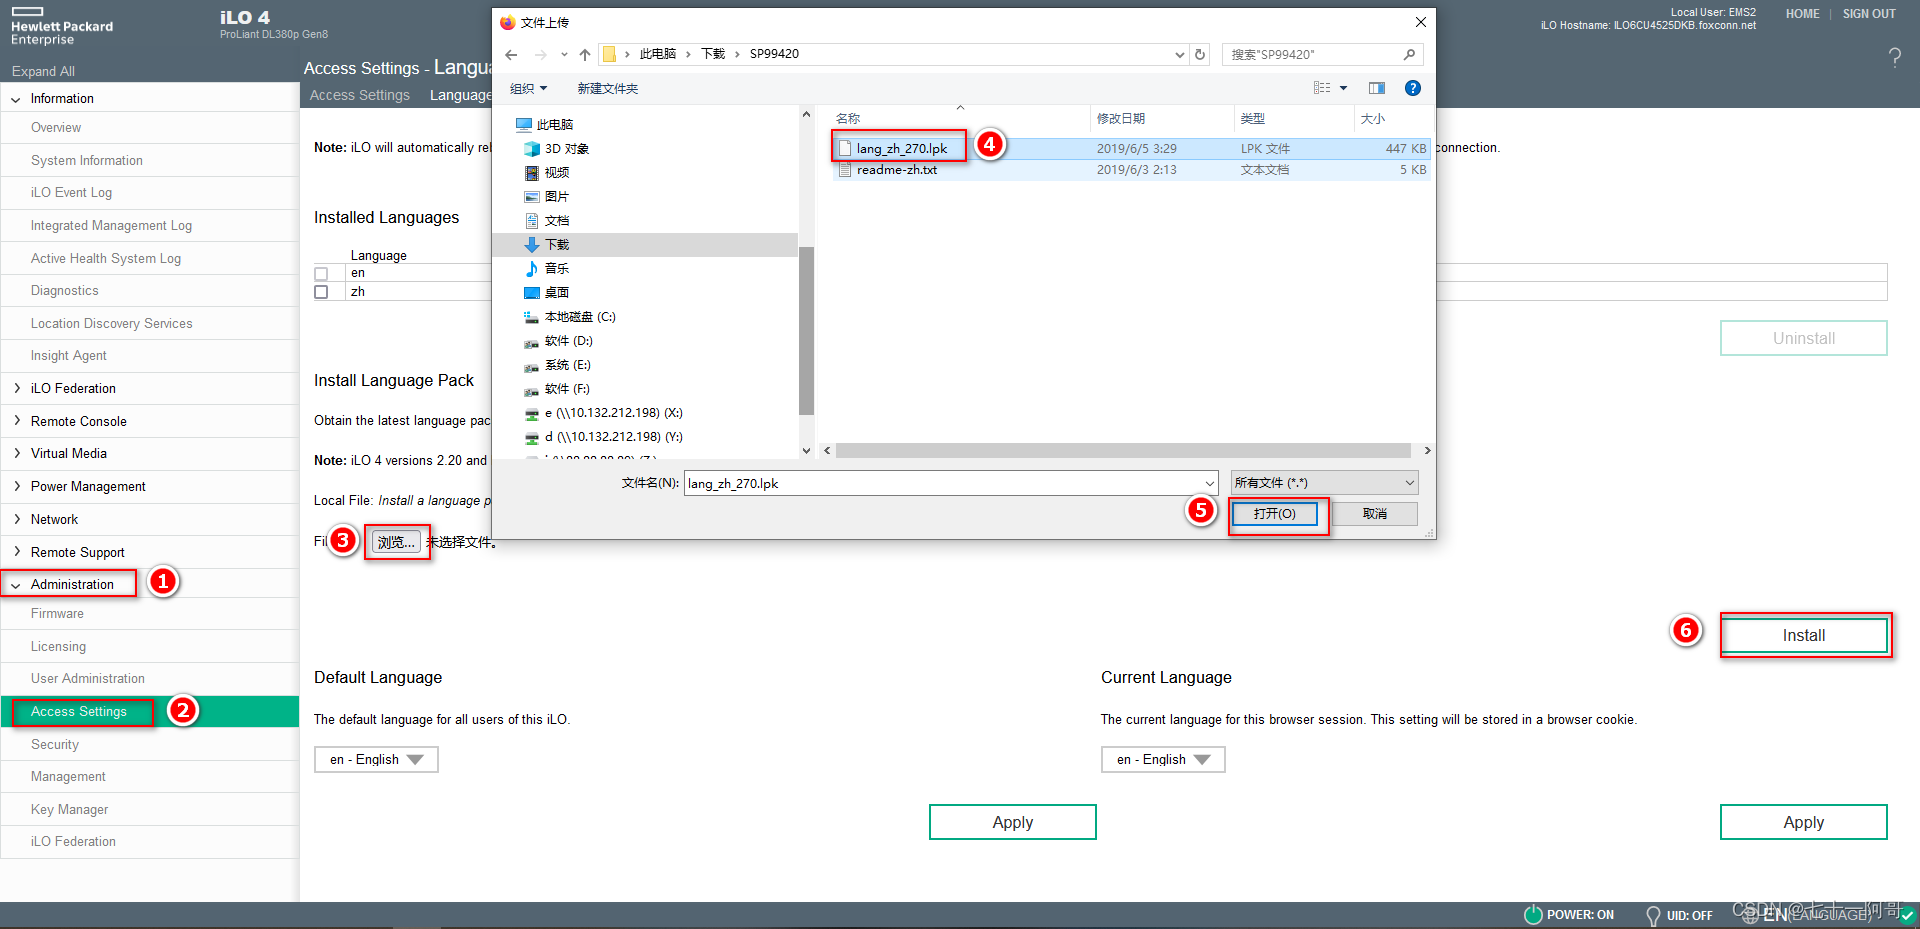Screen dimensions: 1920x929
Task: Open file dialog help button
Action: [1412, 88]
